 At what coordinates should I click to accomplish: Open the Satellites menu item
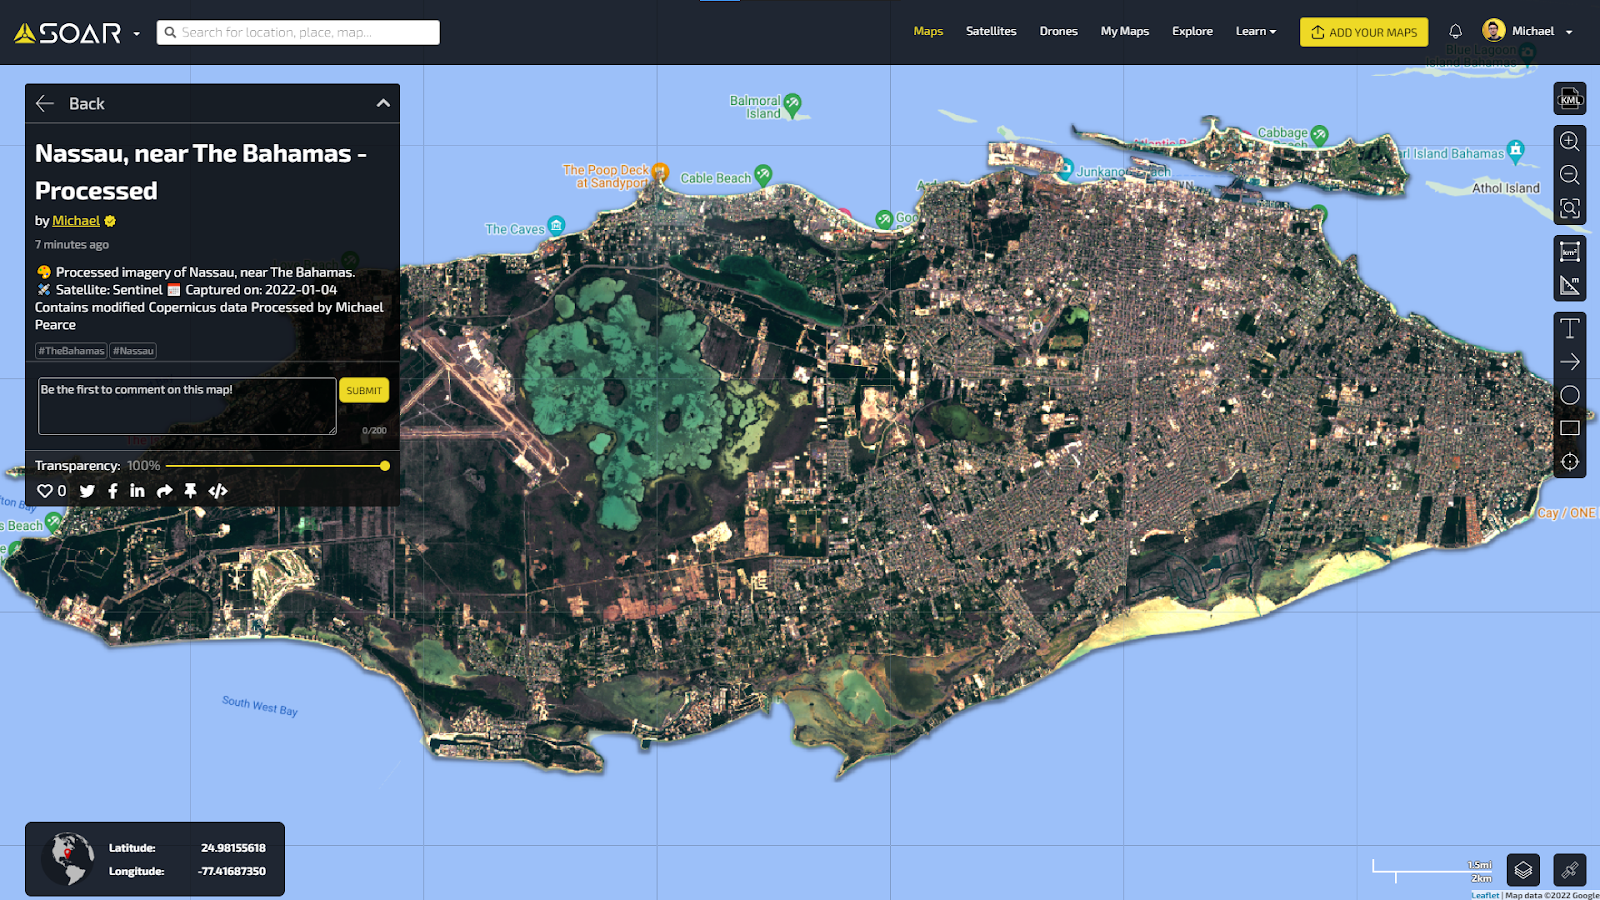990,32
